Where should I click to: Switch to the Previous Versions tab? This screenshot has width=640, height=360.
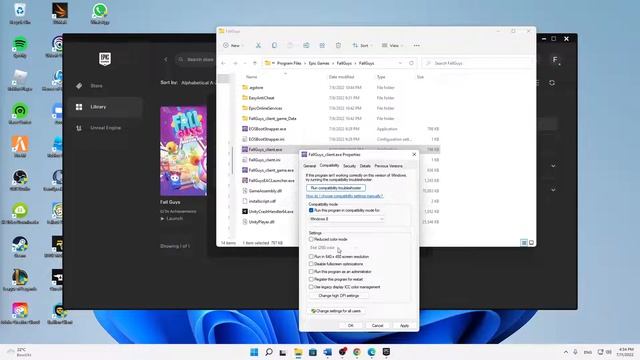[389, 166]
